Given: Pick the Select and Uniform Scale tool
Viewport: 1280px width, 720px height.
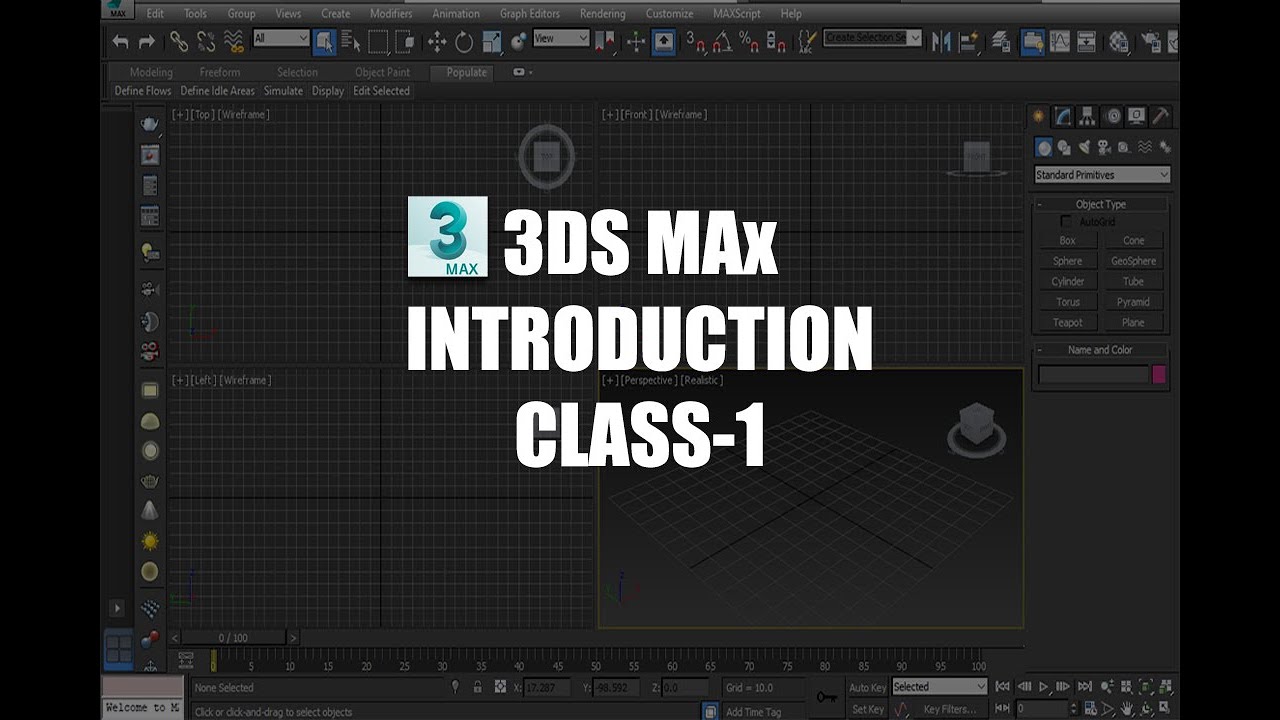Looking at the screenshot, I should 492,41.
